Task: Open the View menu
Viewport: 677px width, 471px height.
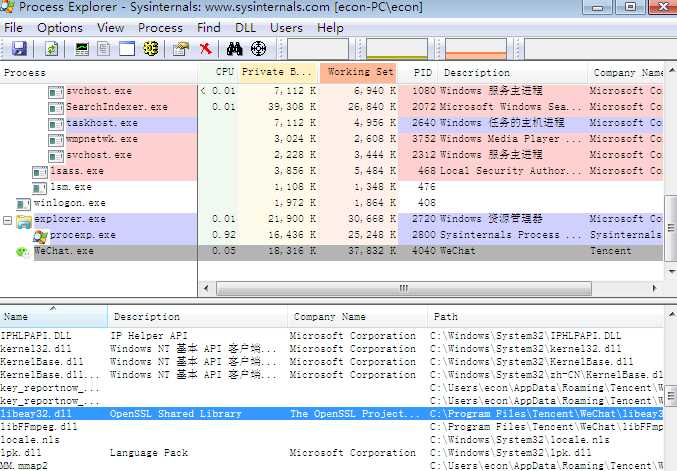Action: pos(111,28)
